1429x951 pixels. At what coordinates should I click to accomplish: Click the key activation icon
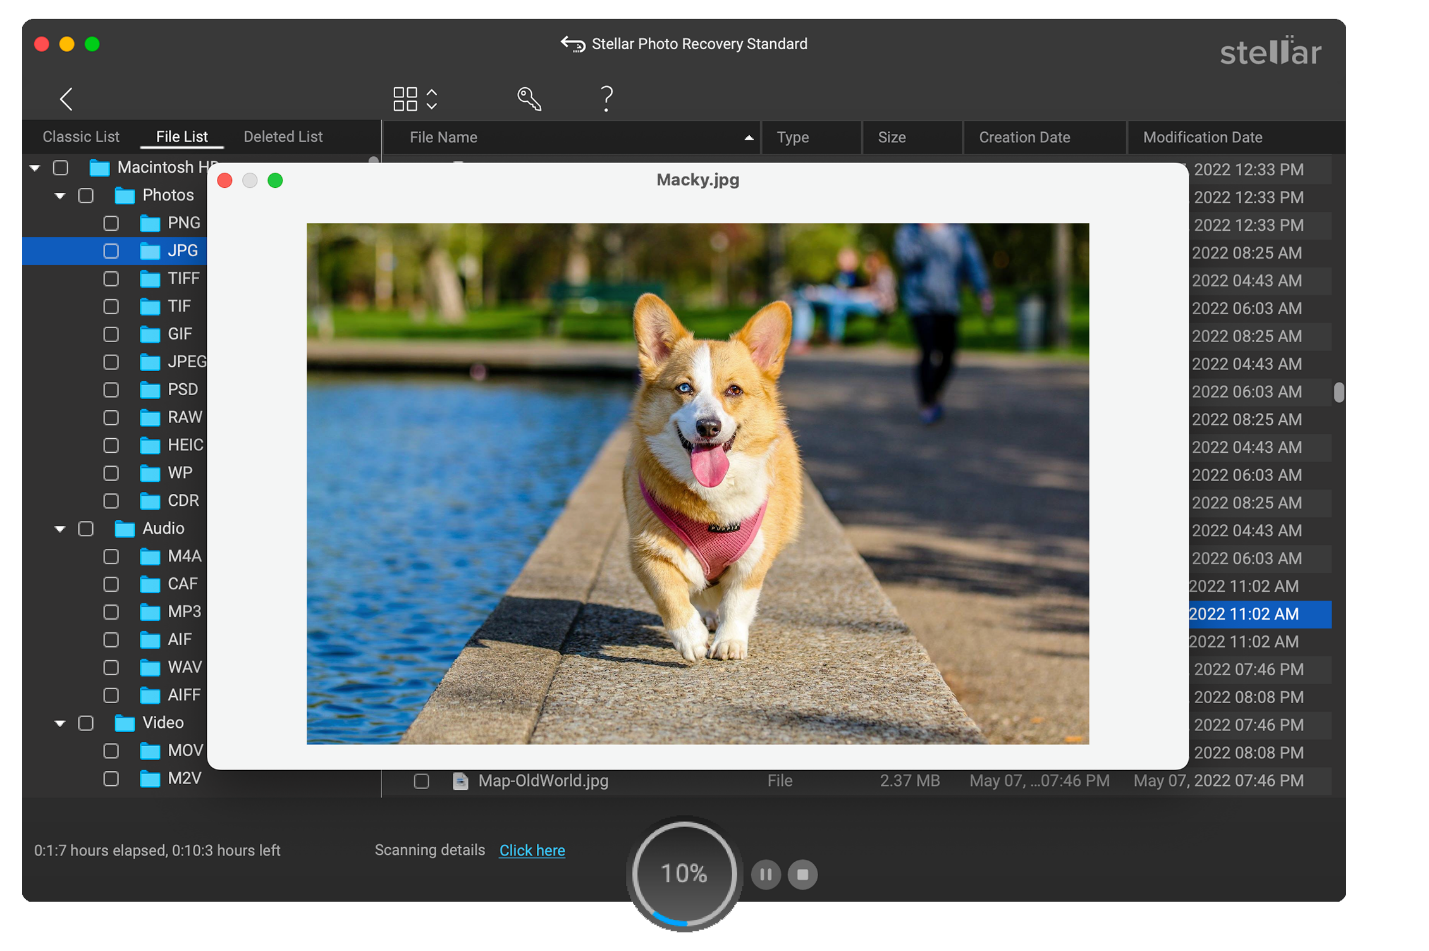pyautogui.click(x=529, y=99)
